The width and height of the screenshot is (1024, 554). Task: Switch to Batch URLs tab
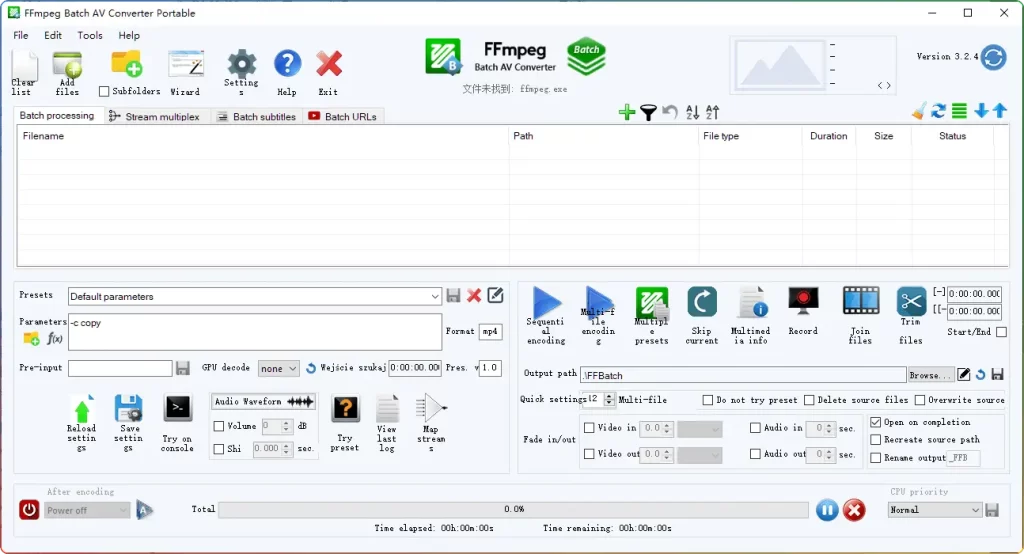[x=343, y=117]
